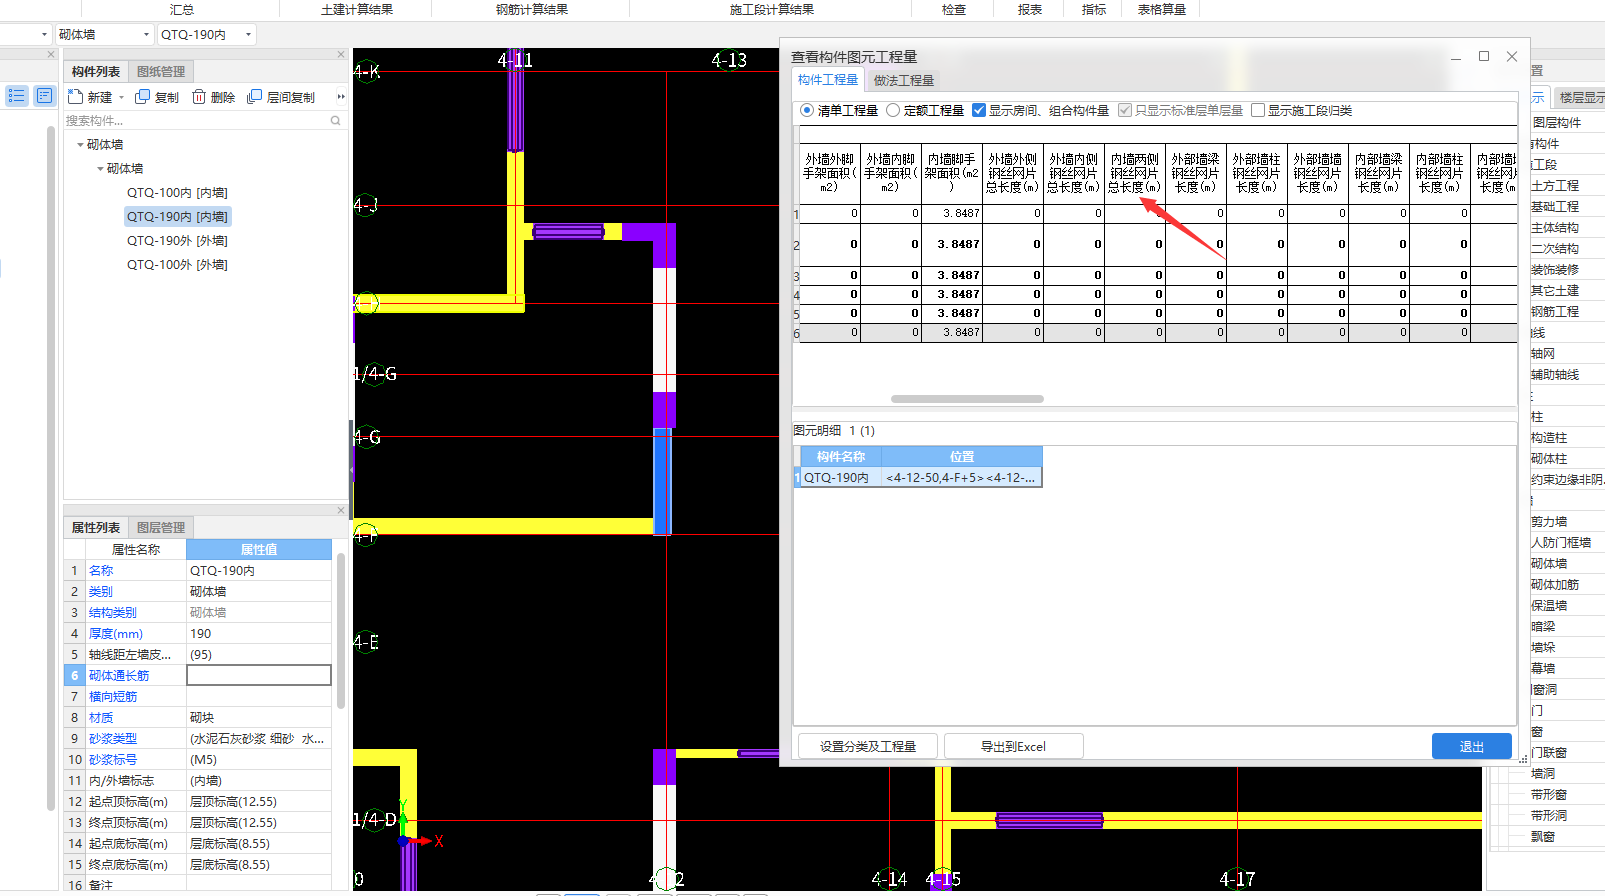
Task: Click the 删除 trash icon
Action: coord(199,97)
